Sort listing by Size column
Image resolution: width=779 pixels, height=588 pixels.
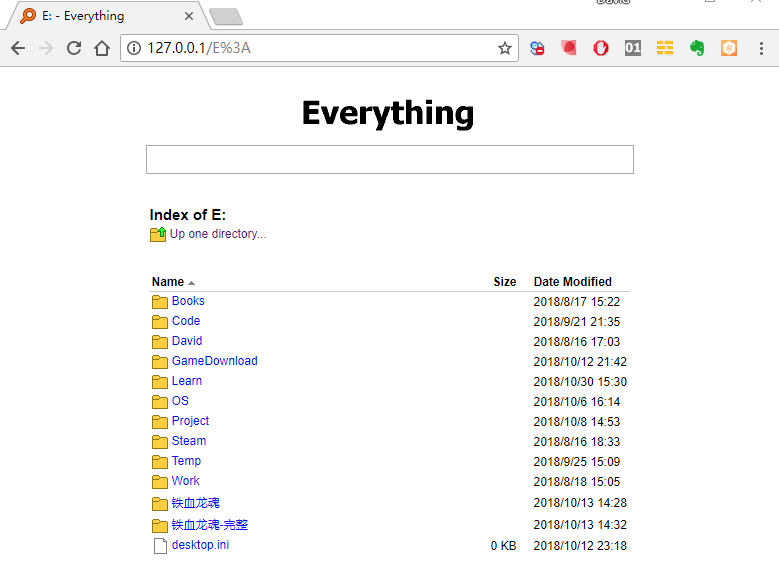tap(504, 282)
